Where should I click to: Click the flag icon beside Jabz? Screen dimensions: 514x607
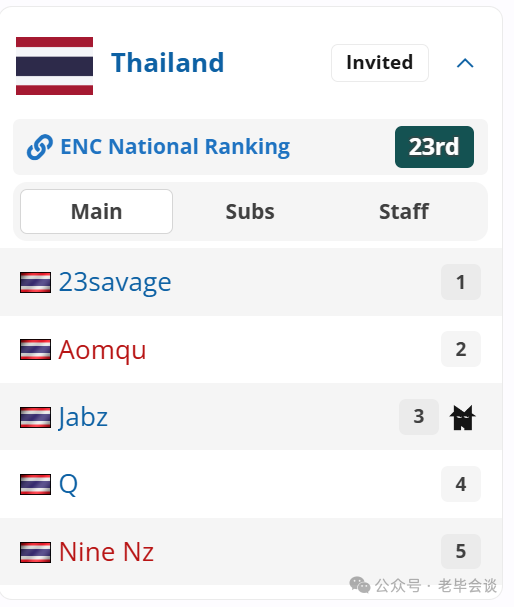[x=35, y=417]
